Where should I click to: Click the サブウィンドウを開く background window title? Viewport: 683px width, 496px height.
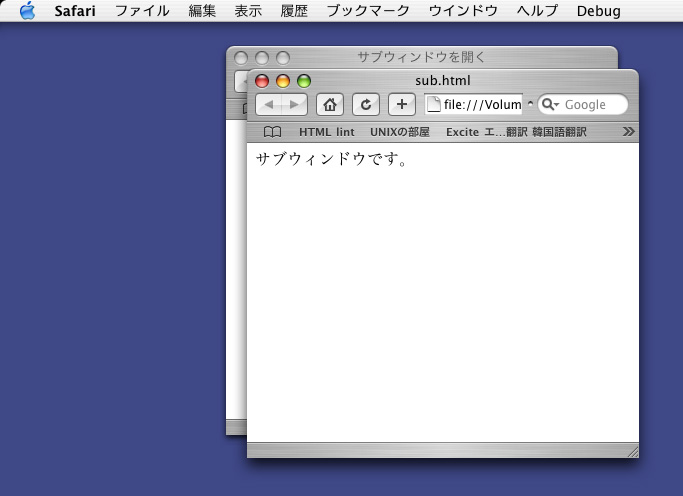[421, 57]
